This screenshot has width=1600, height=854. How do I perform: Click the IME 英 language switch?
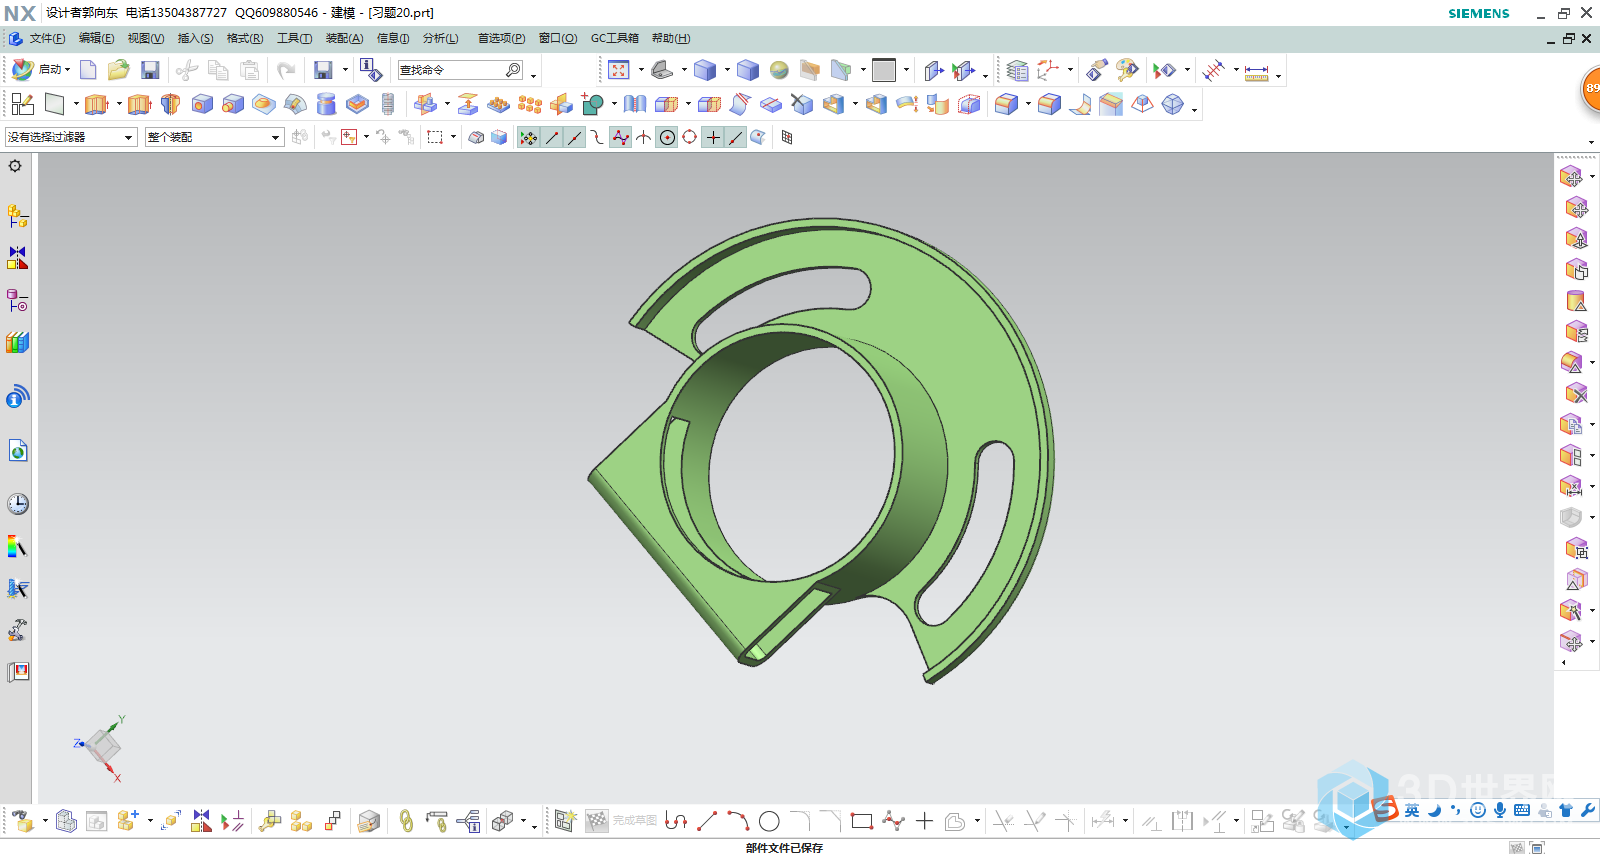point(1412,810)
